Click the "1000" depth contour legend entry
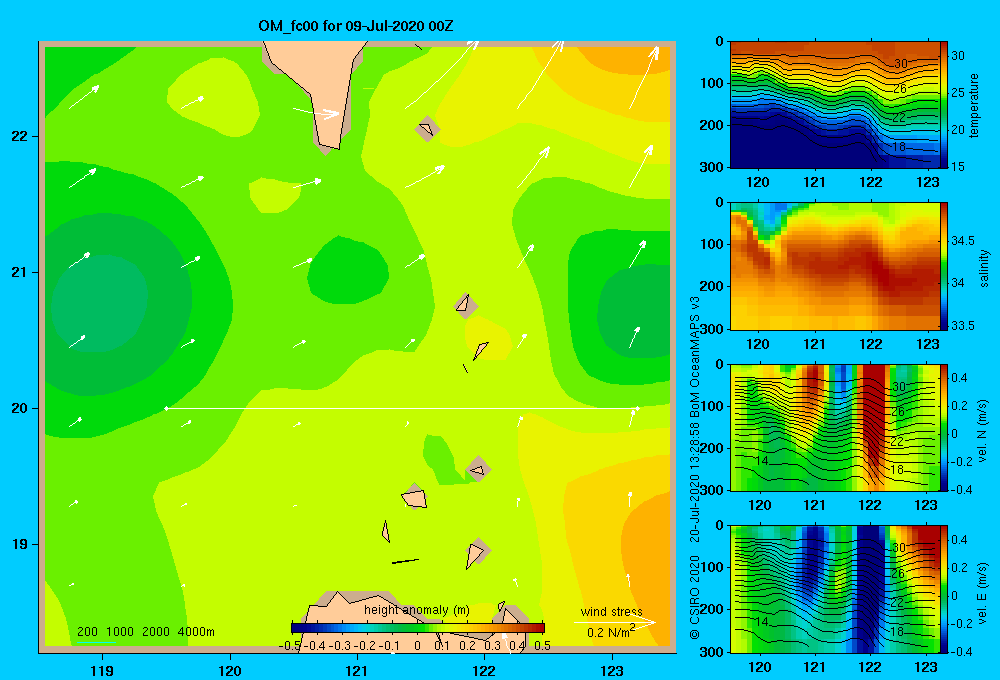 [x=119, y=632]
